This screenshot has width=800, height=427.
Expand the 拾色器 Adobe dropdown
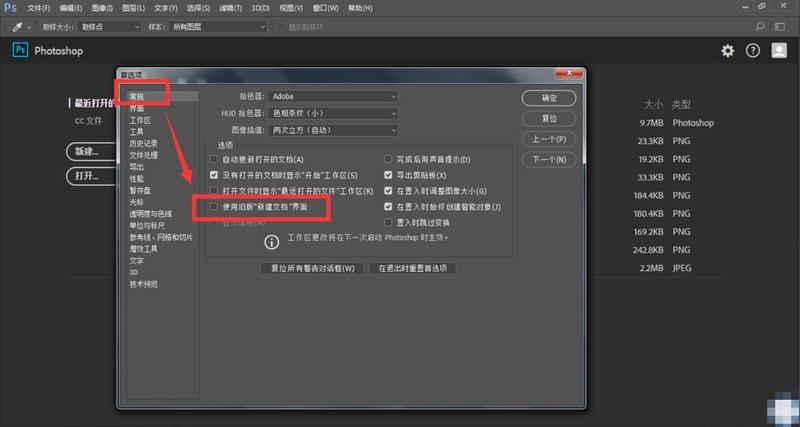(x=333, y=96)
